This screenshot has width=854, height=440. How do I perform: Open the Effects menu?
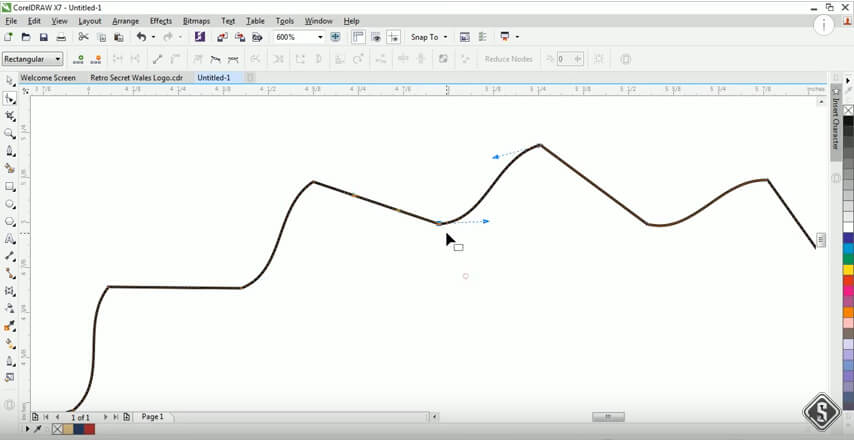(160, 20)
